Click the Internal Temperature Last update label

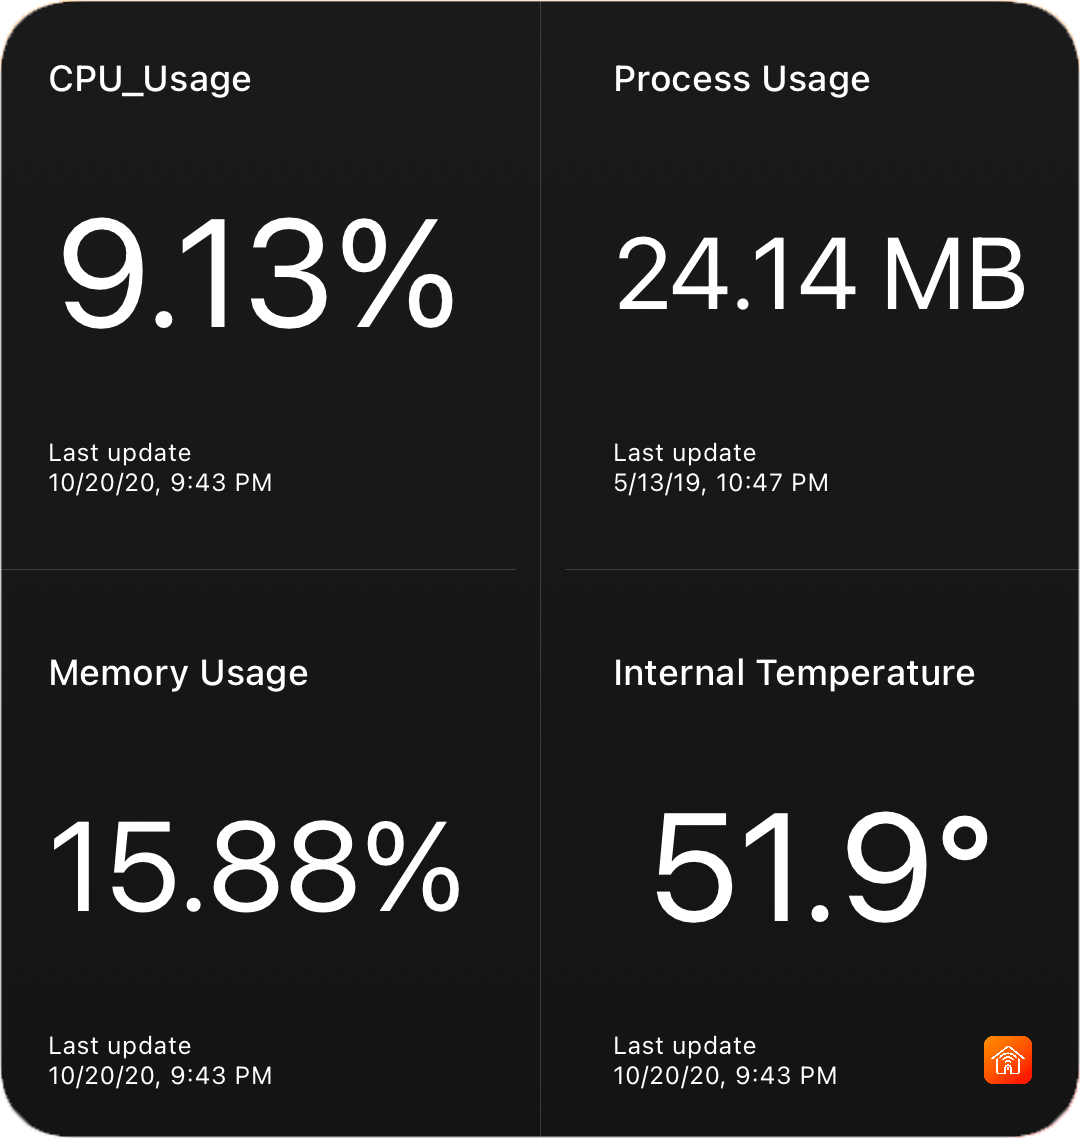click(x=684, y=1045)
